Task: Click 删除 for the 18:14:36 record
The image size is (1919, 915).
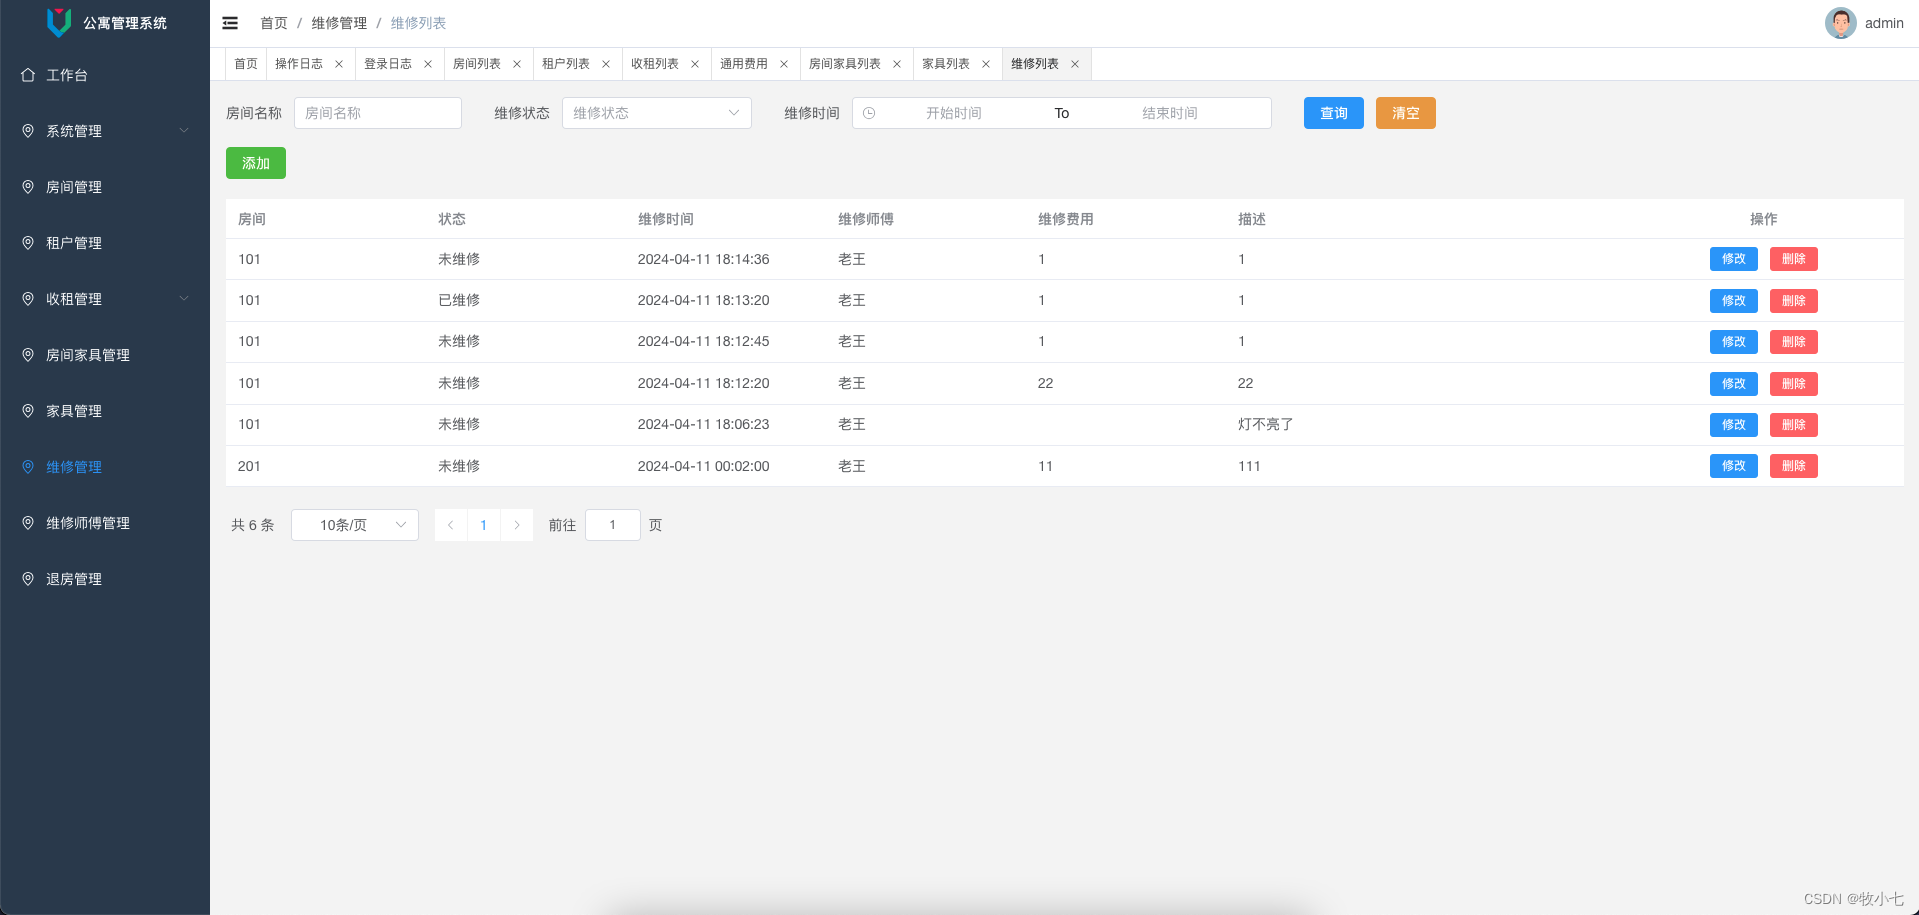Action: tap(1794, 259)
